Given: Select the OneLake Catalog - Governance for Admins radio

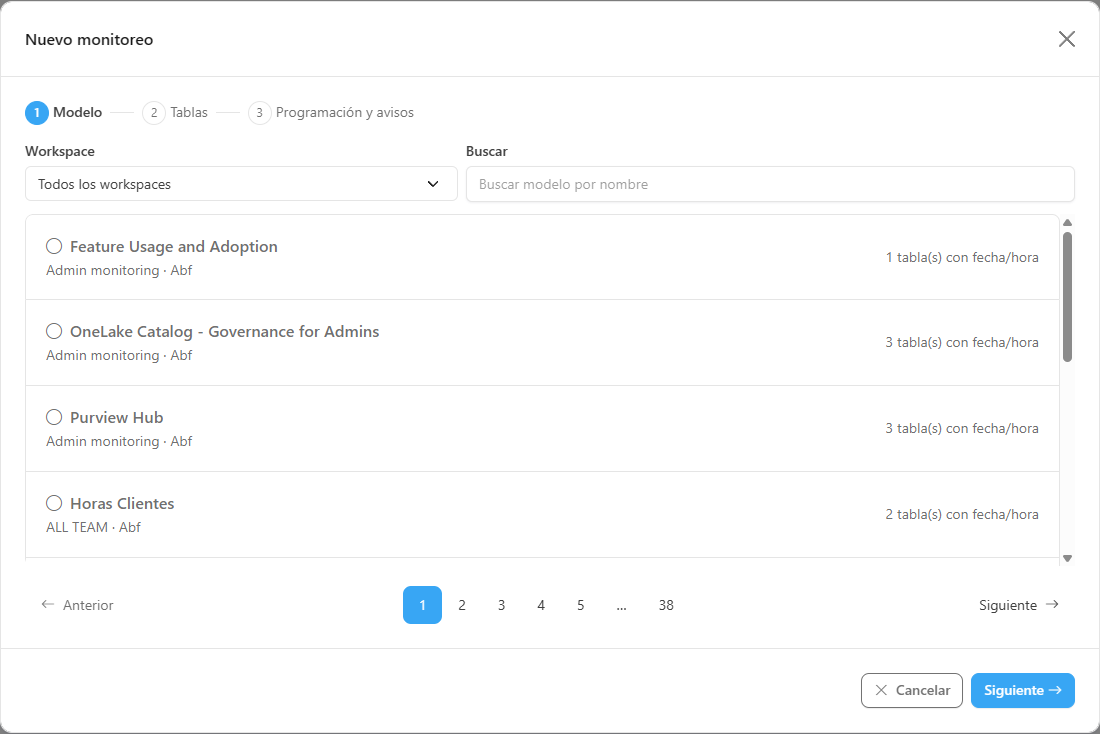Looking at the screenshot, I should [x=54, y=331].
